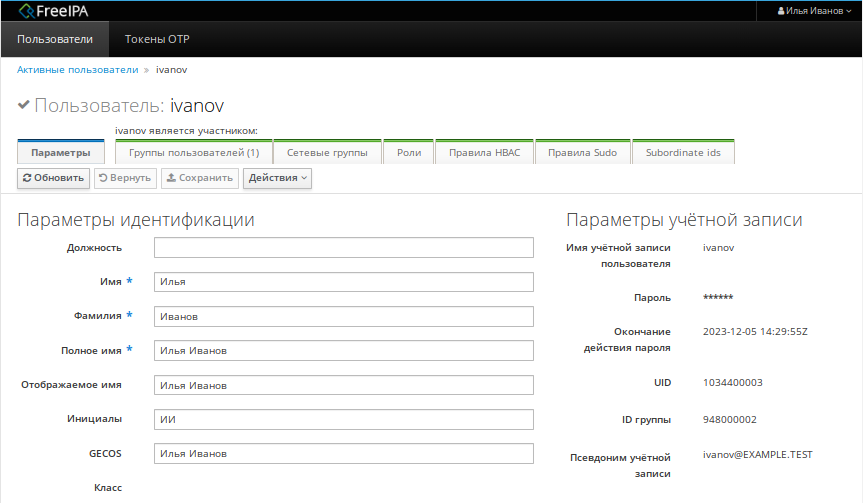Viewport: 863px width, 503px height.
Task: Click the FreeIPA logo icon
Action: click(x=27, y=11)
